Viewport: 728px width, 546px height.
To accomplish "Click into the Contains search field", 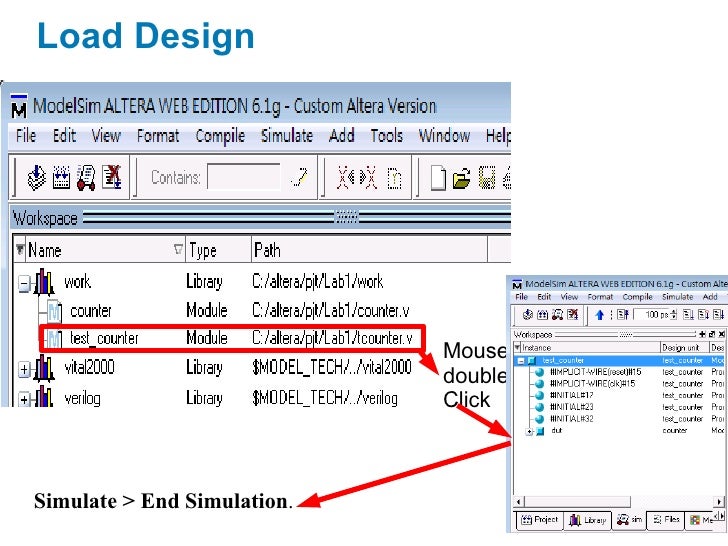I will 244,177.
